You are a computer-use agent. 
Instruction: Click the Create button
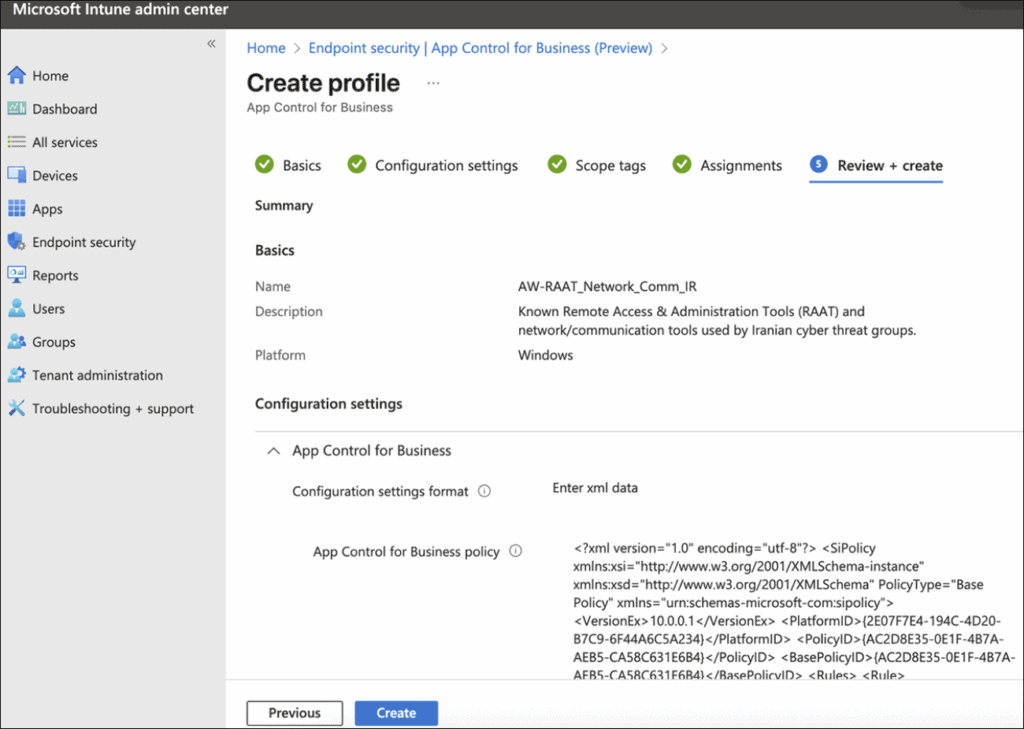pos(396,713)
